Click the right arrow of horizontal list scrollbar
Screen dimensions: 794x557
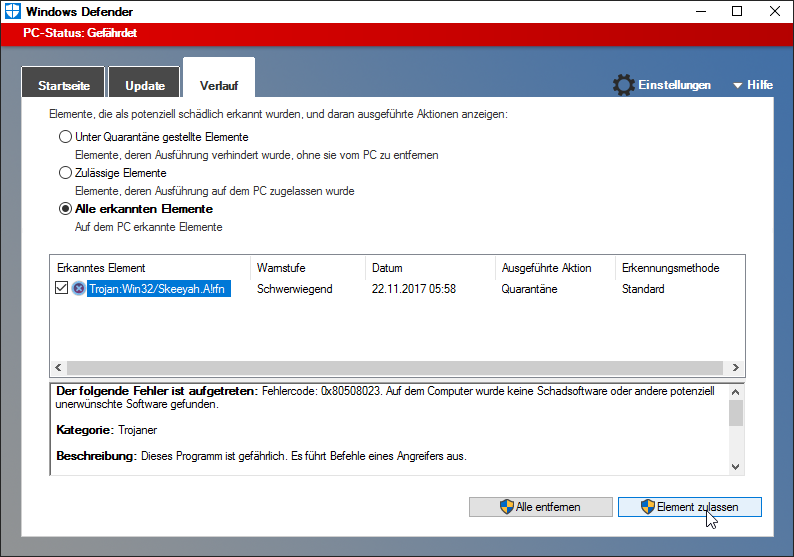pos(736,368)
